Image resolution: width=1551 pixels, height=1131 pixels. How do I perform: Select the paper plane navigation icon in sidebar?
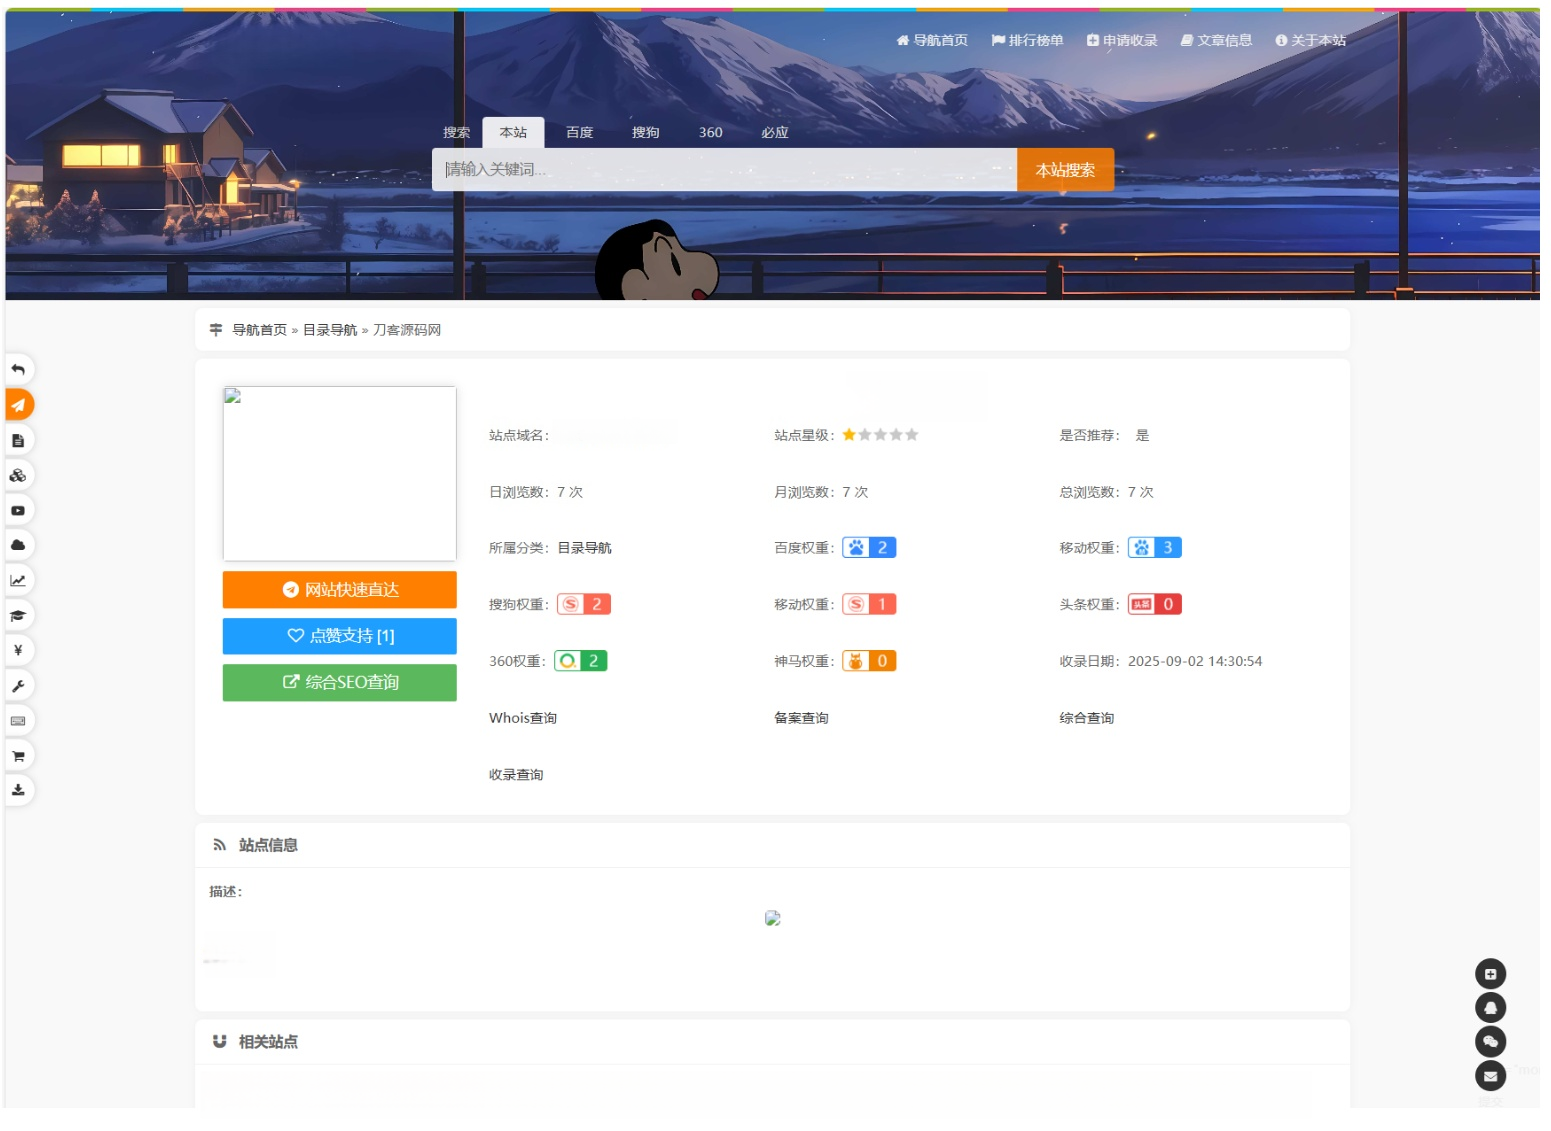(x=17, y=405)
